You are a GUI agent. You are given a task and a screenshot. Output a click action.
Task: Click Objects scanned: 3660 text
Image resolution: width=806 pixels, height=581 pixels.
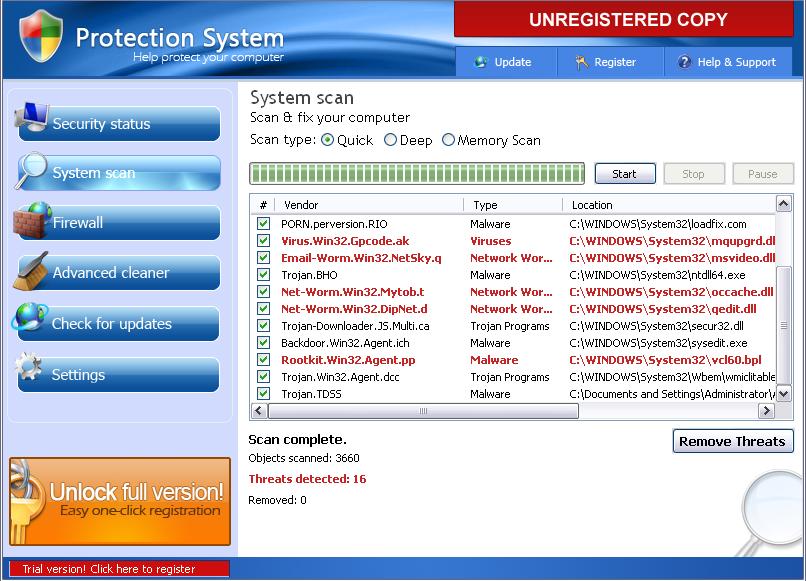pos(304,458)
